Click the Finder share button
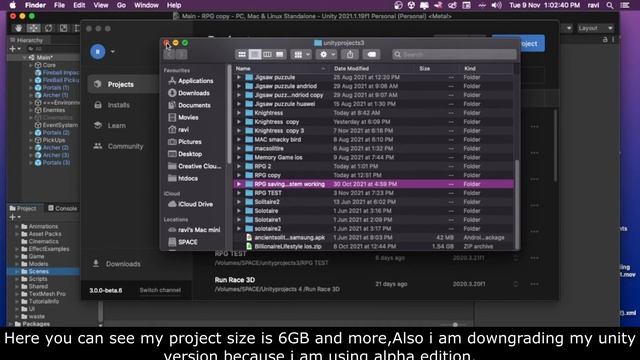 click(350, 54)
